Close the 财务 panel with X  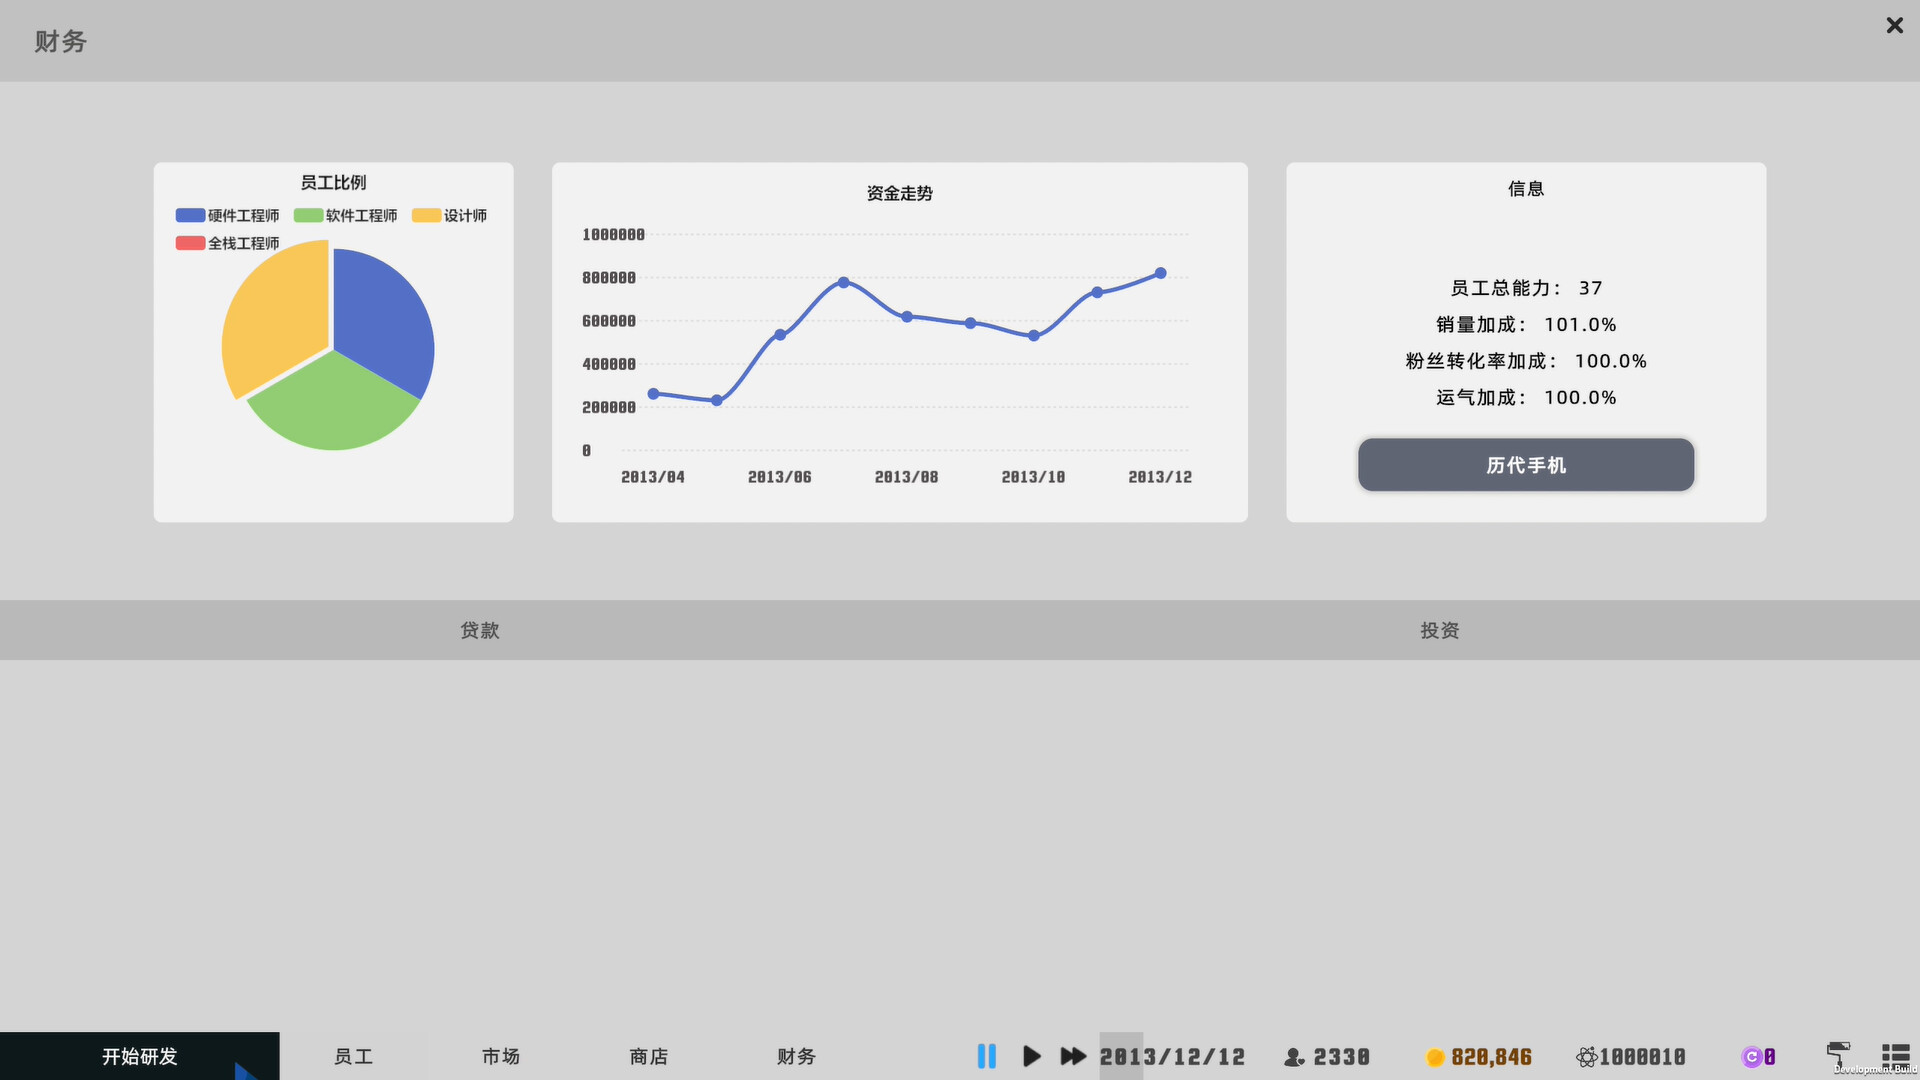pyautogui.click(x=1894, y=26)
